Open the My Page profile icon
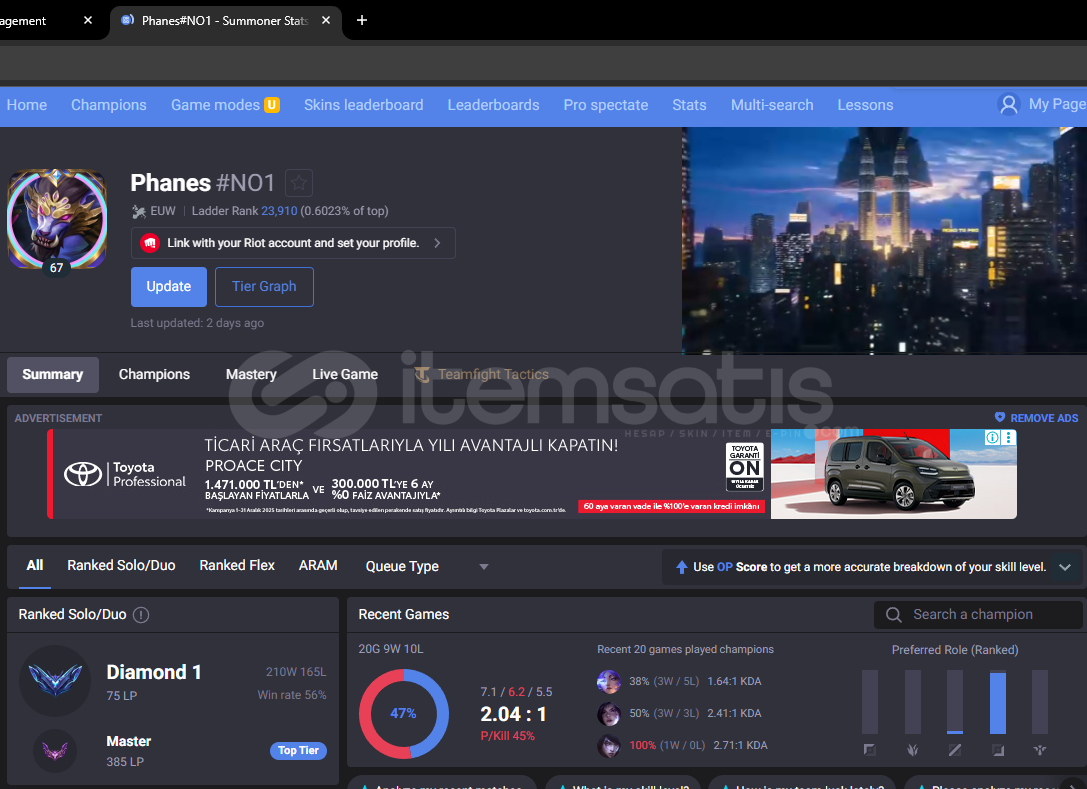 [x=1009, y=104]
